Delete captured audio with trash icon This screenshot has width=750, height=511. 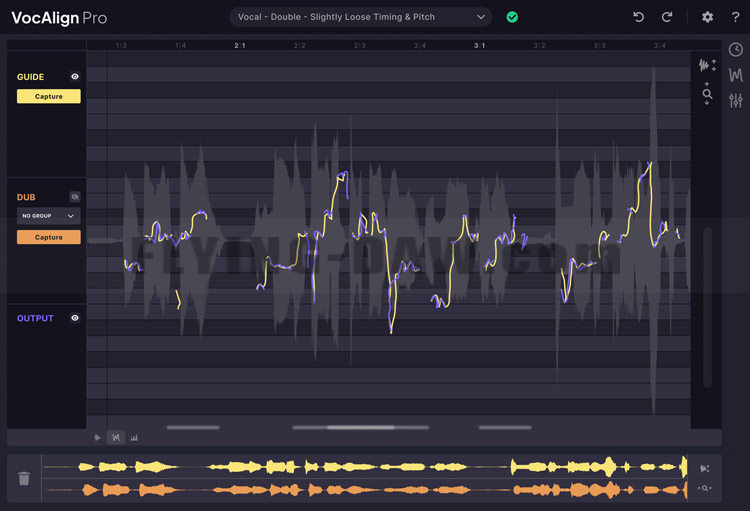pyautogui.click(x=24, y=478)
